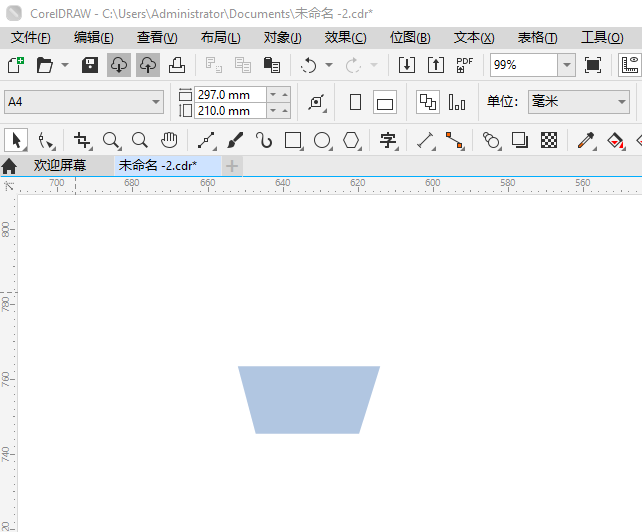Publish to PDF
This screenshot has width=642, height=532.
465,65
